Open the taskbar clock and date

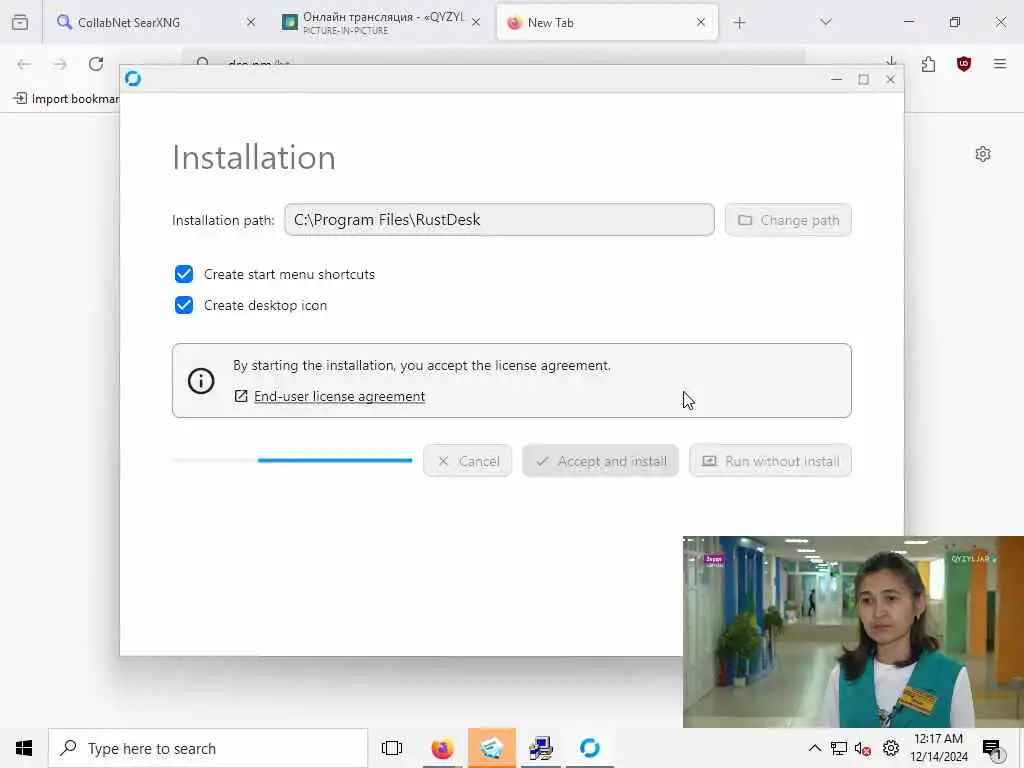(x=938, y=748)
